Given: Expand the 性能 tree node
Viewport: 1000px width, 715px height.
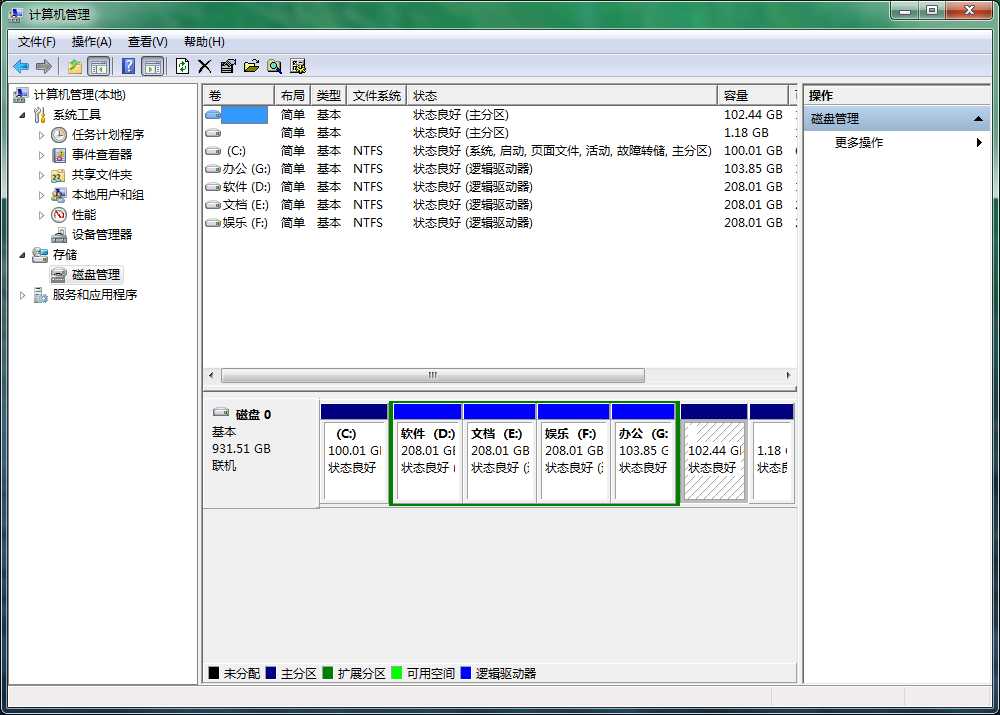Looking at the screenshot, I should tap(41, 215).
